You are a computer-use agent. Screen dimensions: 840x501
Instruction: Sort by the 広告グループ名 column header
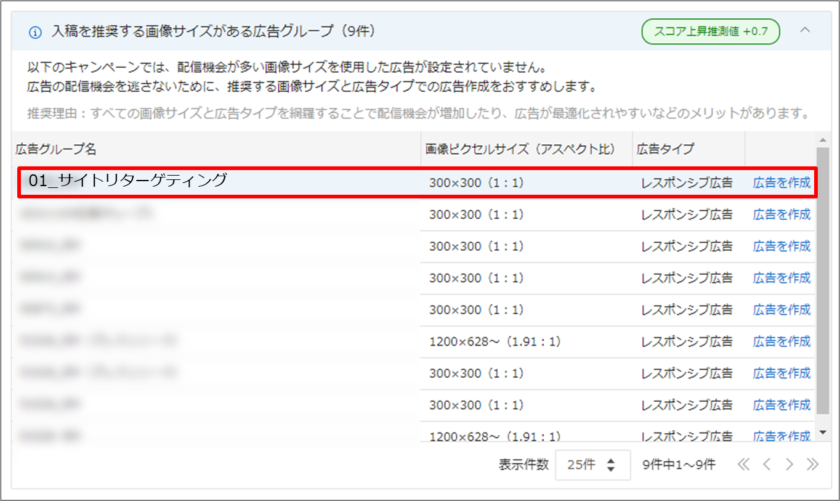56,149
